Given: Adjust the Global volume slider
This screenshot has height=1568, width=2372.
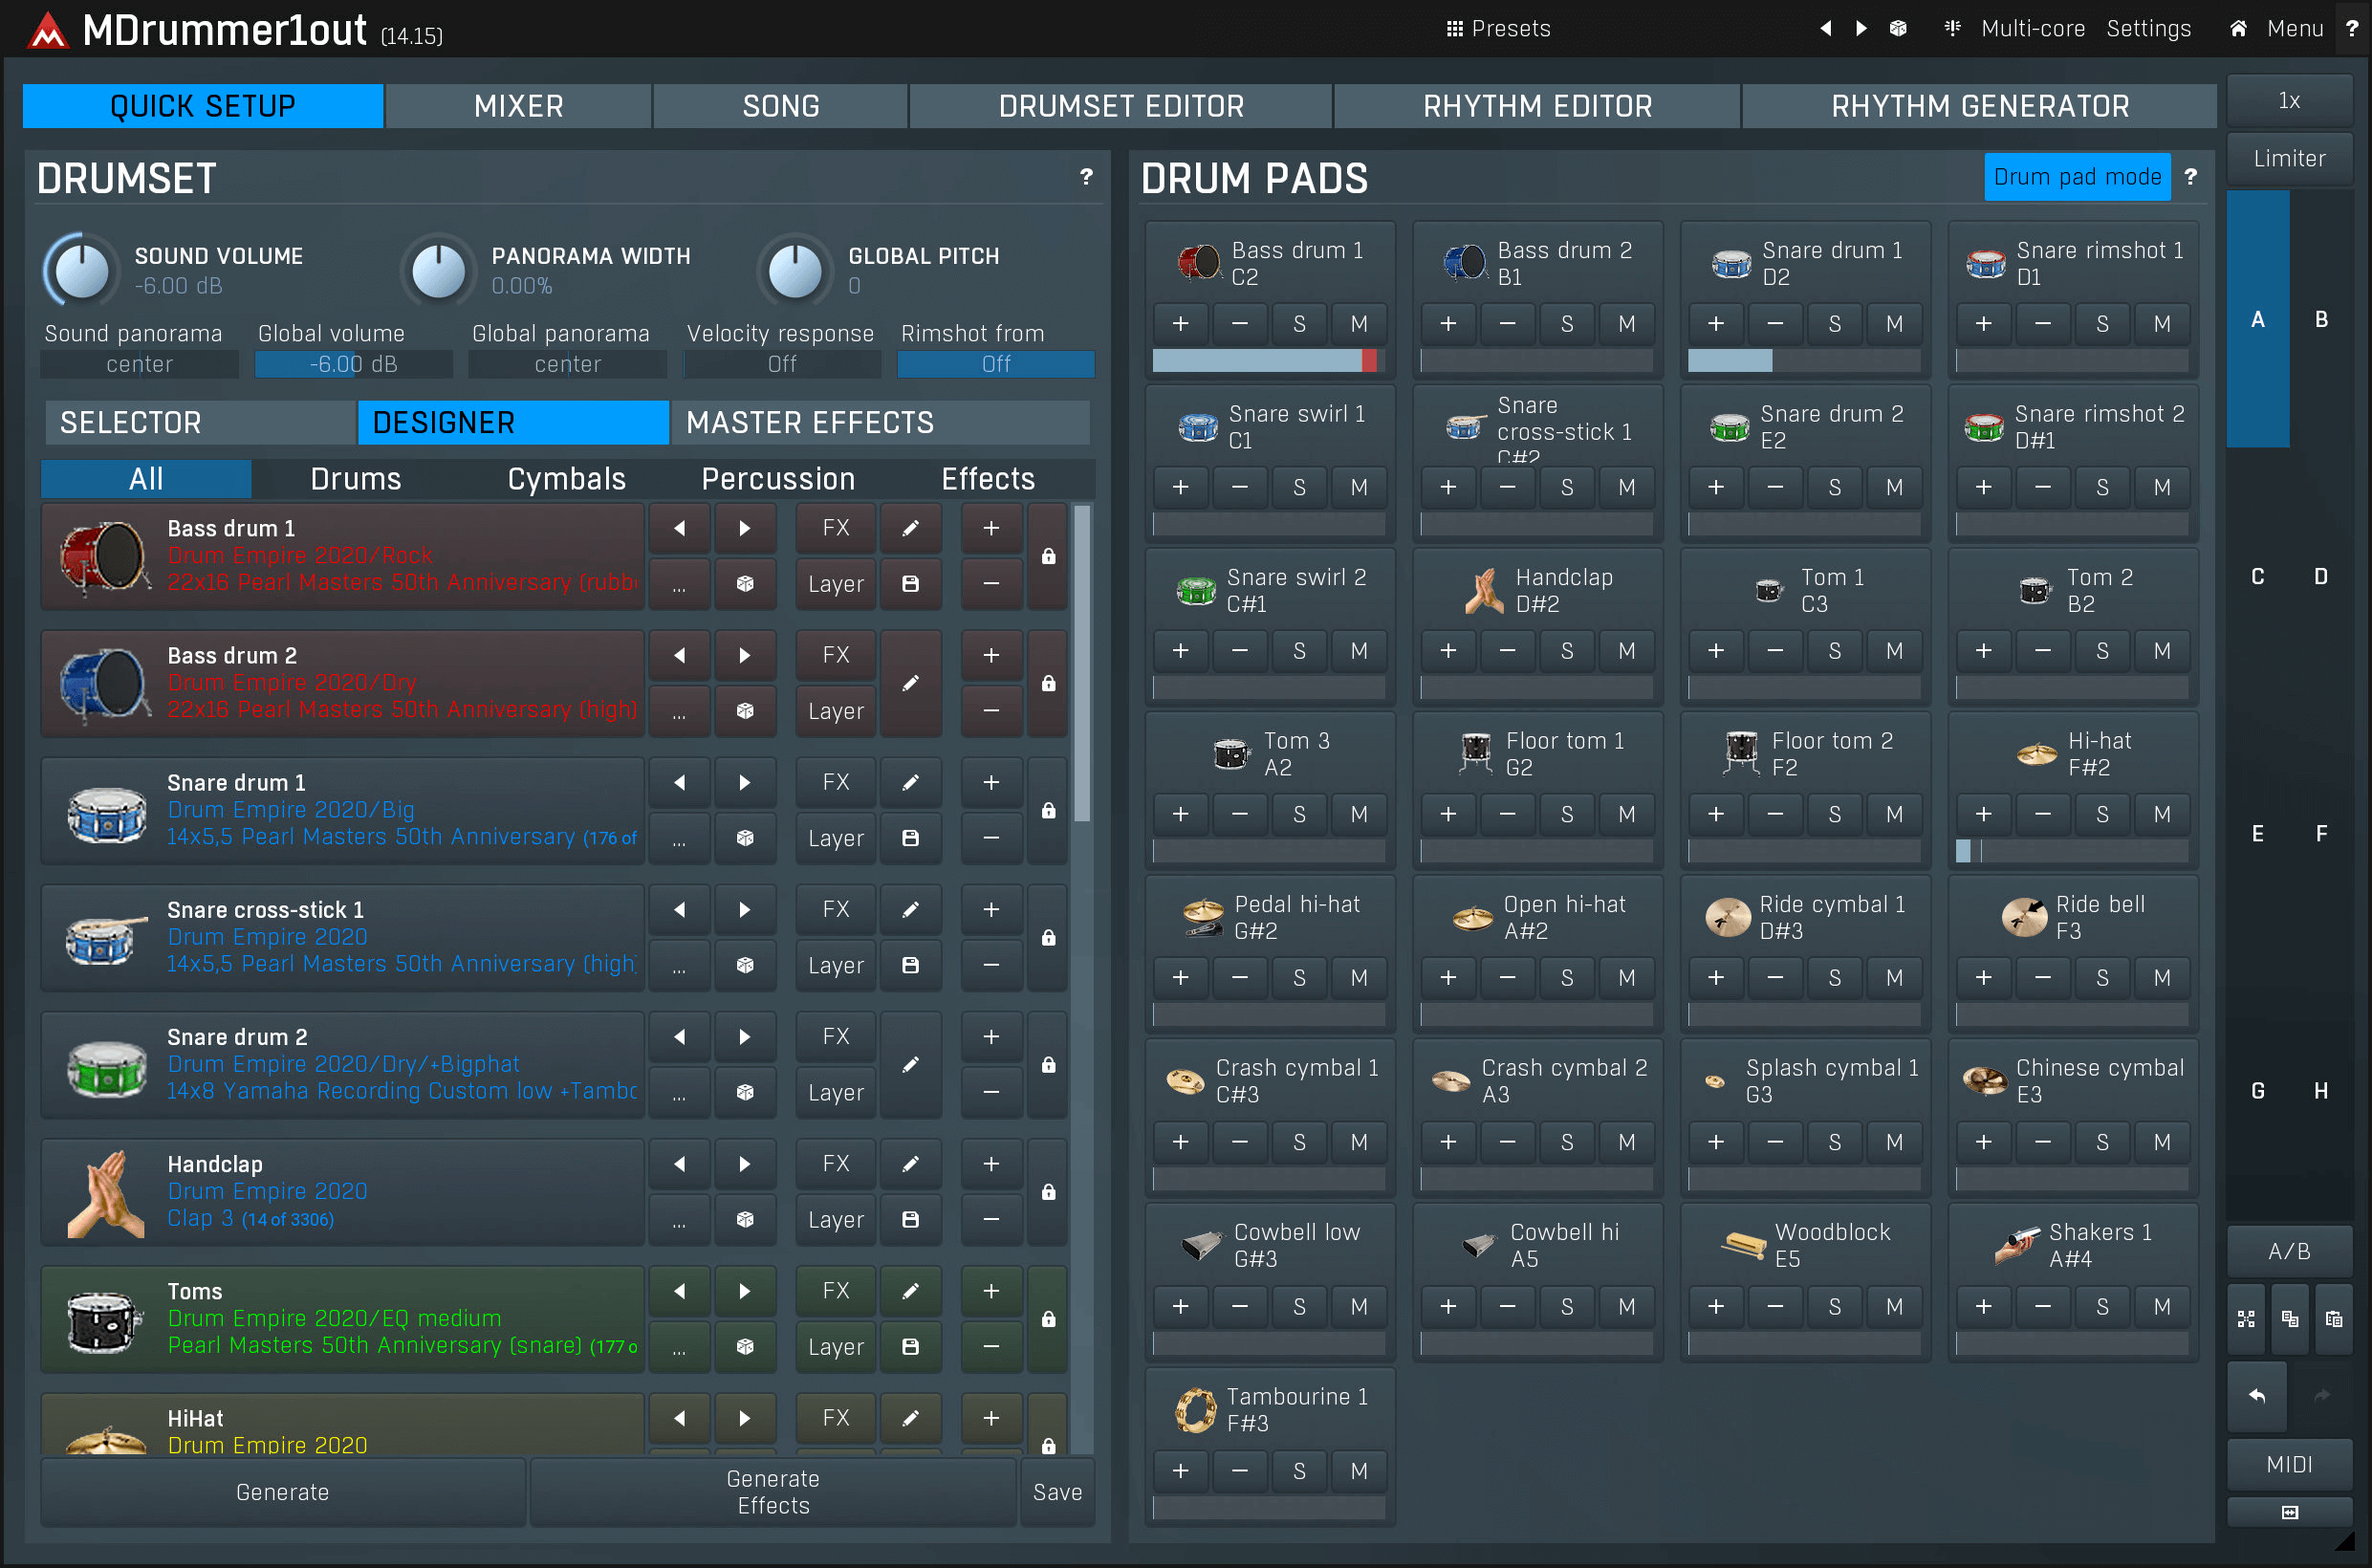Looking at the screenshot, I should pyautogui.click(x=353, y=364).
